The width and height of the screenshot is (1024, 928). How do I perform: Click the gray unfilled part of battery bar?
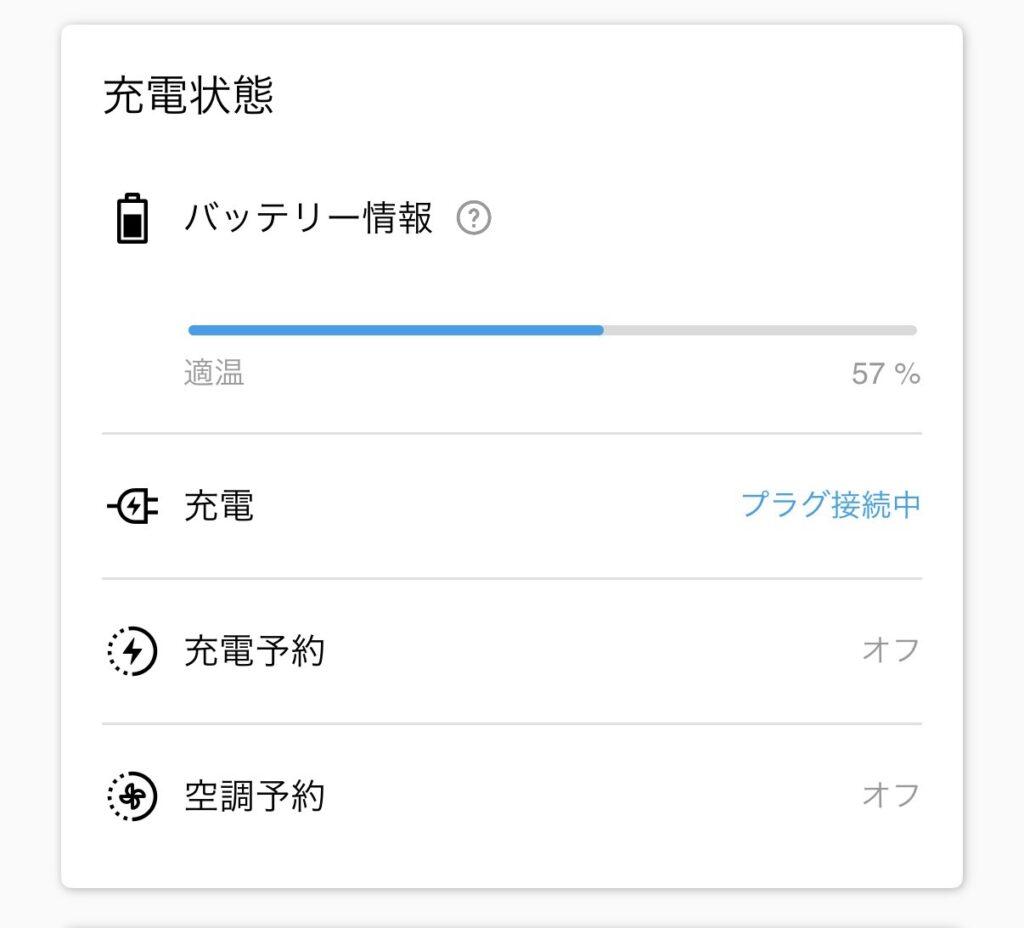tap(760, 330)
